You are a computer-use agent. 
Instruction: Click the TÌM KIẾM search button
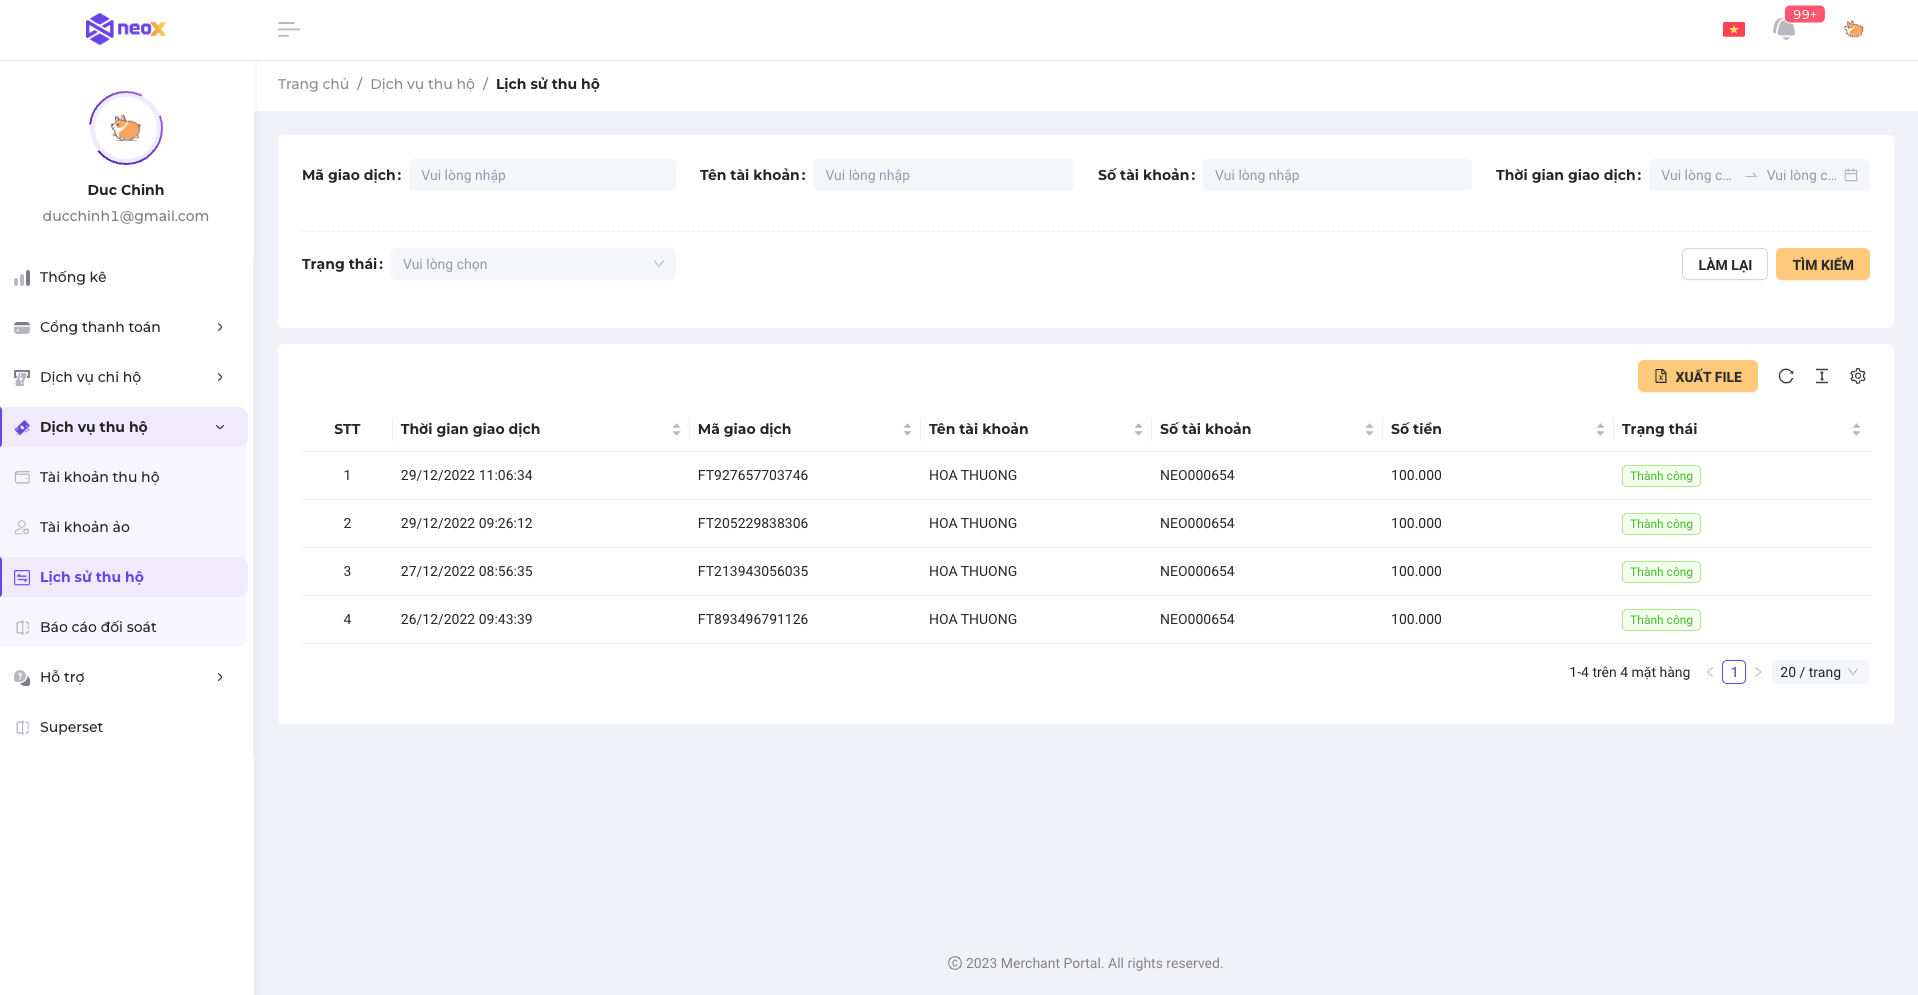(x=1821, y=265)
